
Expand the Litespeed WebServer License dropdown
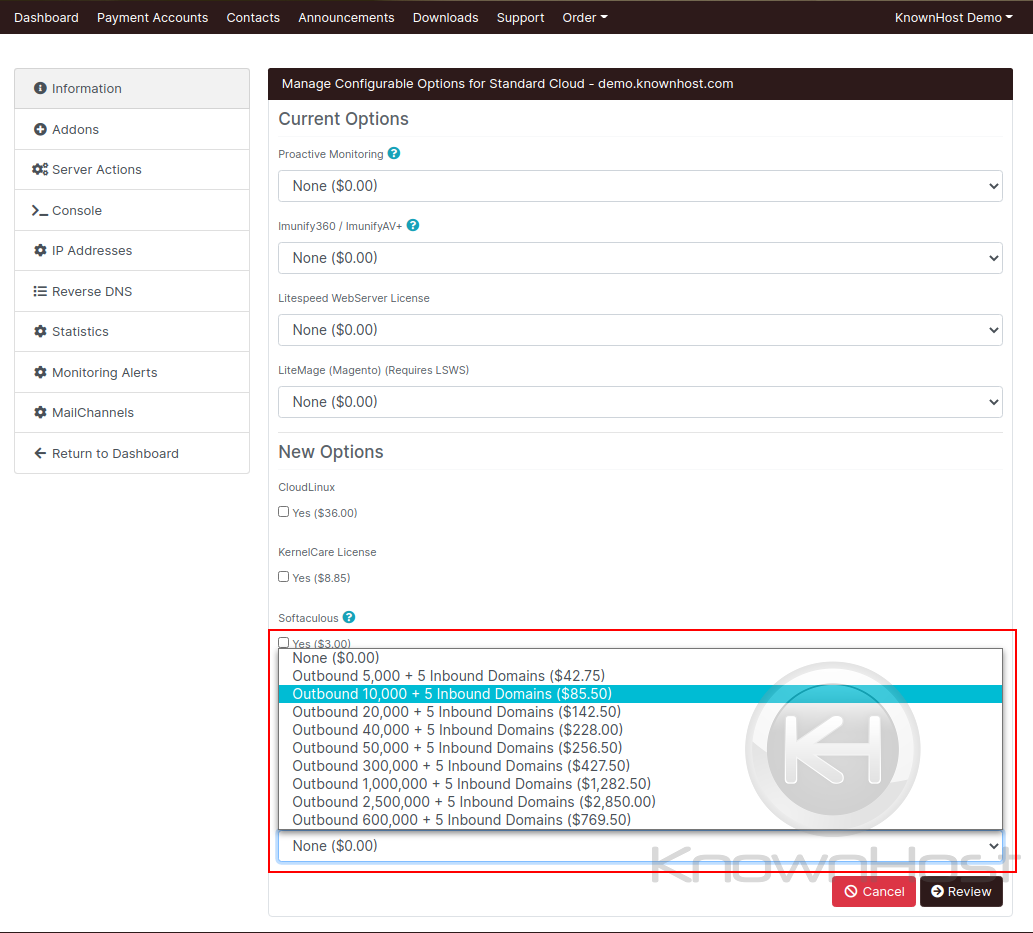pos(640,329)
